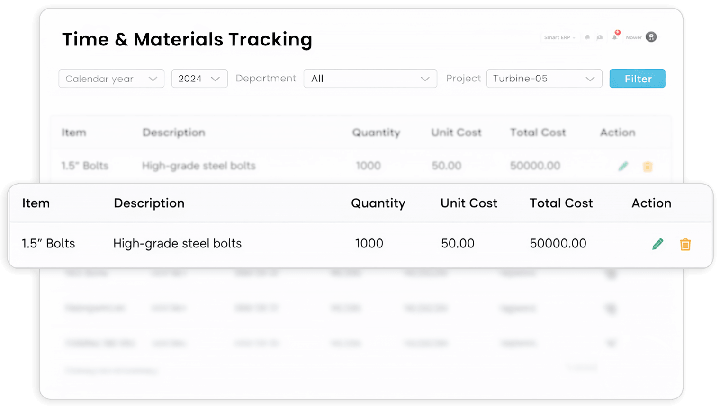Click the Project label

pyautogui.click(x=463, y=78)
